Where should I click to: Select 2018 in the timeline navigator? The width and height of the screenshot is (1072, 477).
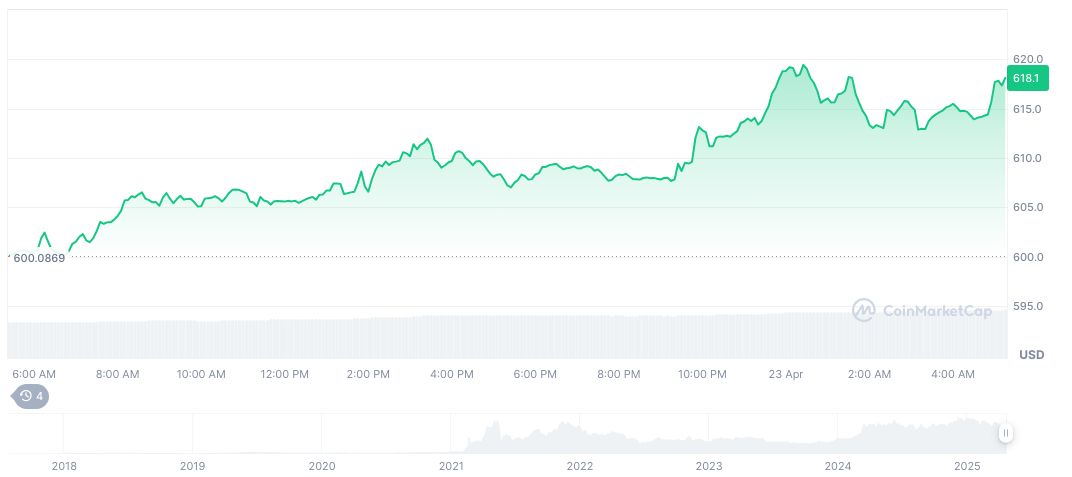tap(64, 466)
